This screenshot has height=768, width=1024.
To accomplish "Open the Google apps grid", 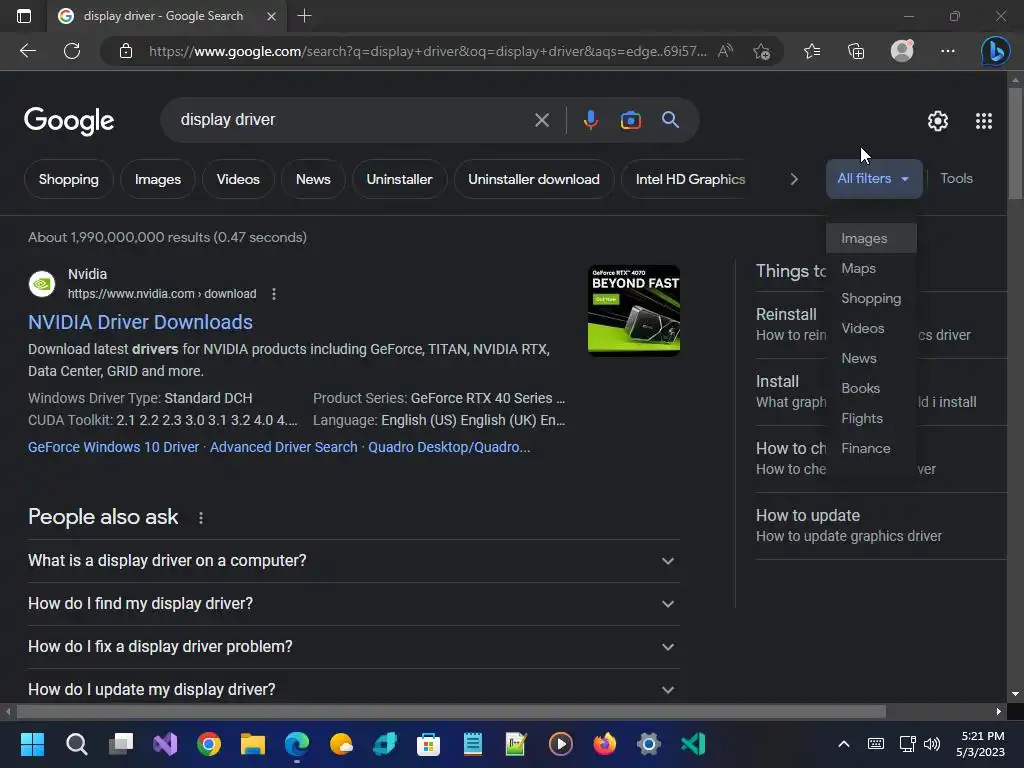I will click(x=984, y=121).
